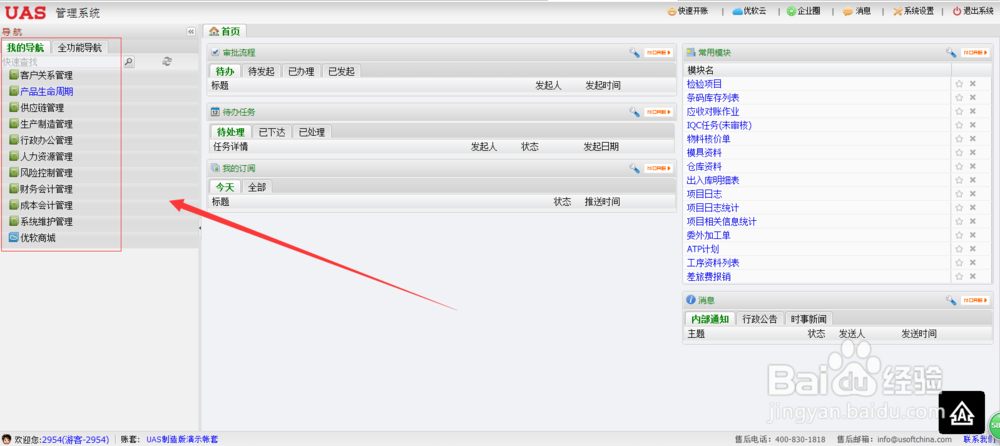Image resolution: width=1000 pixels, height=446 pixels.
Task: Expand 系统维护管理 in navigation
Action: [46, 222]
